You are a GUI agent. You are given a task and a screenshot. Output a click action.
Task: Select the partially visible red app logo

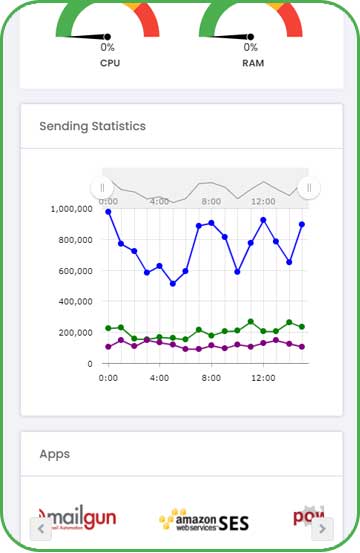point(309,516)
